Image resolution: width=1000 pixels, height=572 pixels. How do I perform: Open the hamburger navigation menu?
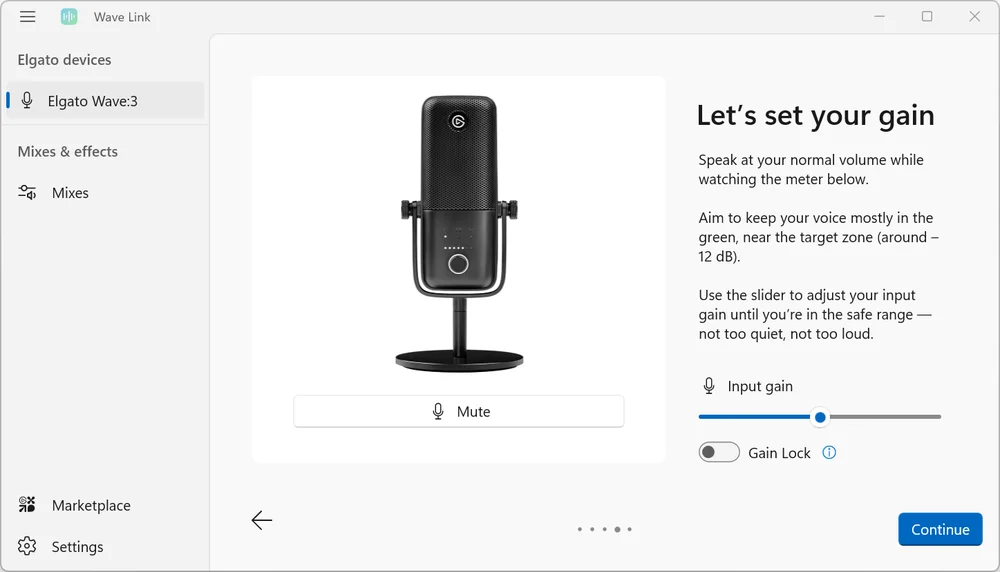tap(28, 17)
